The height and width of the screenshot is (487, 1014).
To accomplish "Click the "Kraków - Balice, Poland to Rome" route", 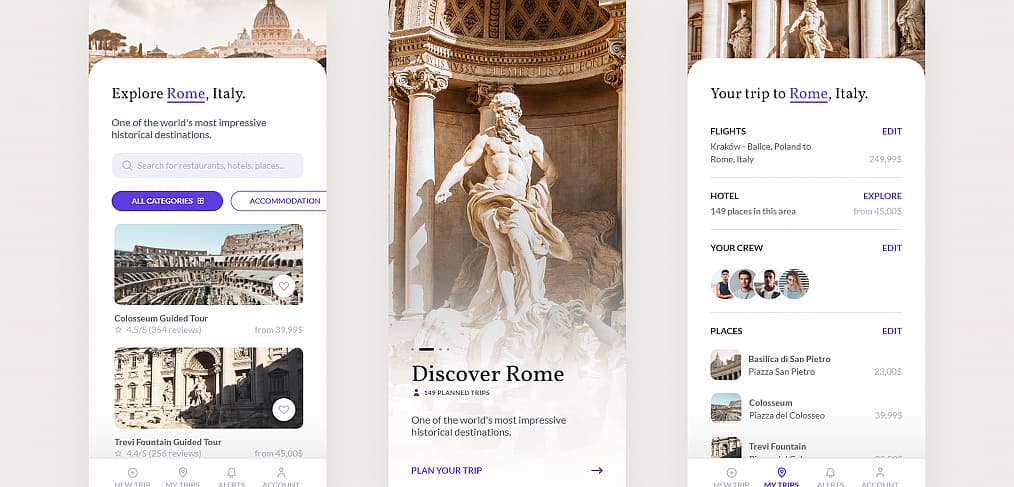I will [x=760, y=153].
